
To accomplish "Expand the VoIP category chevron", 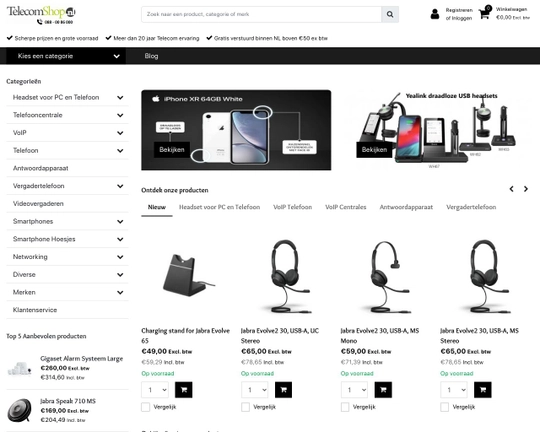I will coord(120,133).
